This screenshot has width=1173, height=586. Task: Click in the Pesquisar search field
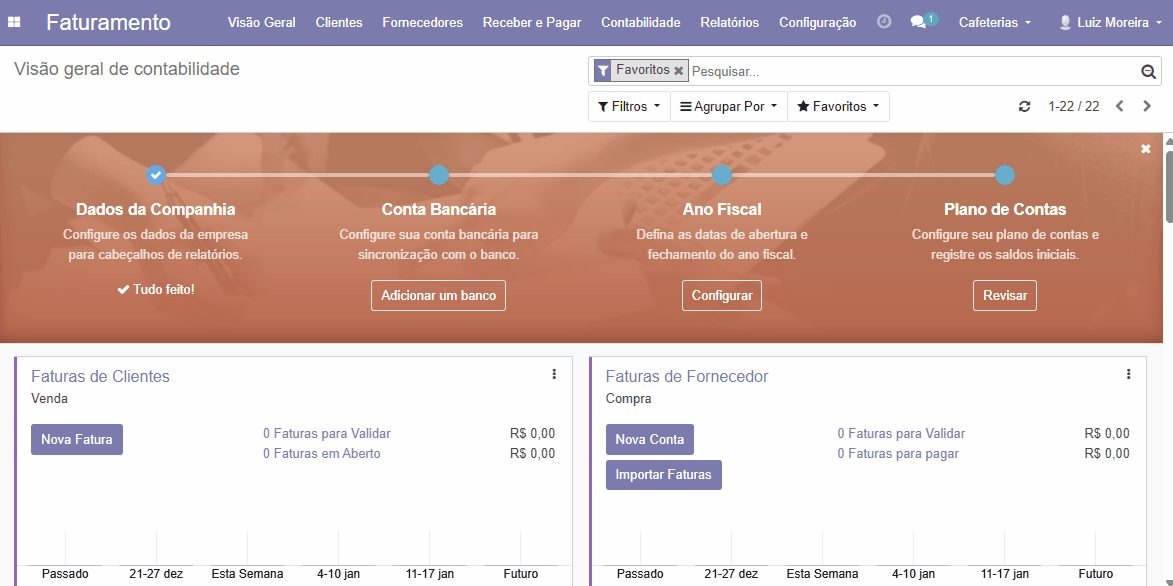pyautogui.click(x=910, y=72)
